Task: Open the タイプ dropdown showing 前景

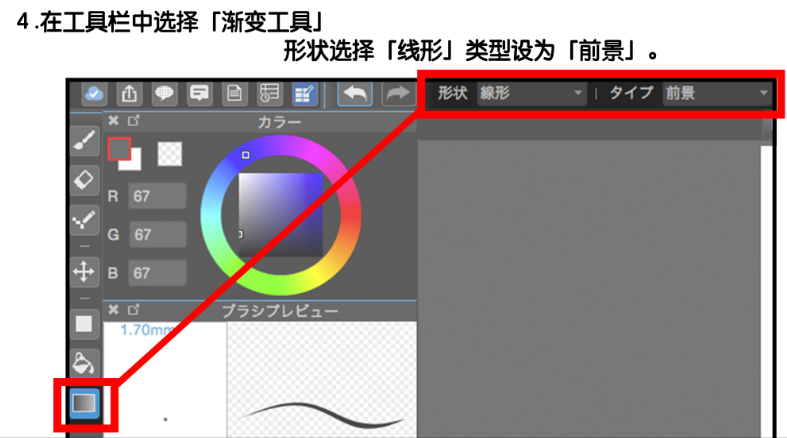Action: tap(717, 93)
